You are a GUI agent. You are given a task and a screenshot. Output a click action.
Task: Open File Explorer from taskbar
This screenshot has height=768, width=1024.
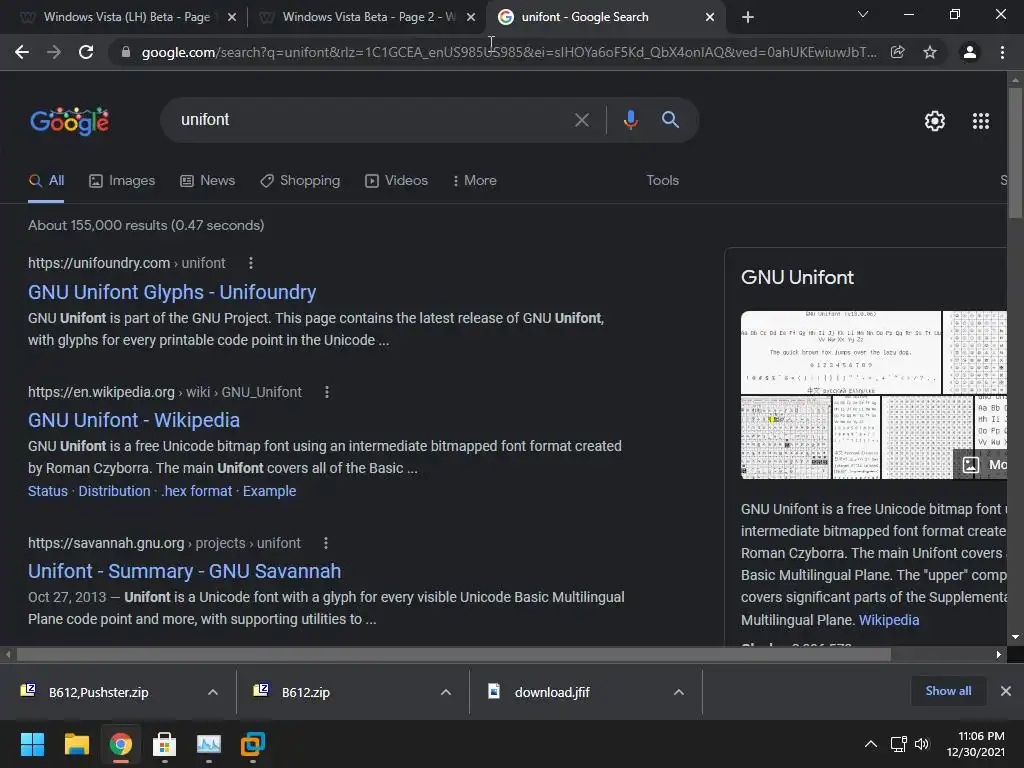(76, 744)
